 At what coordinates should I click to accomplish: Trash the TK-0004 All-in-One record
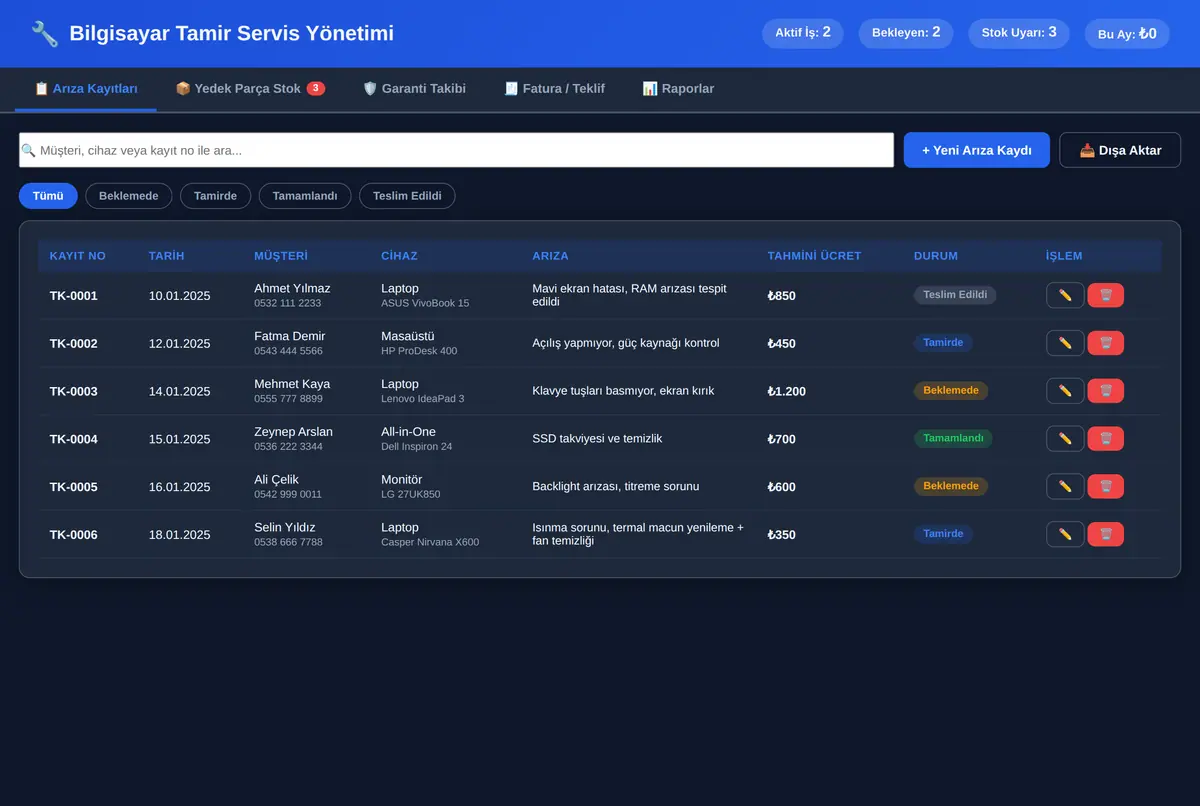pos(1106,438)
